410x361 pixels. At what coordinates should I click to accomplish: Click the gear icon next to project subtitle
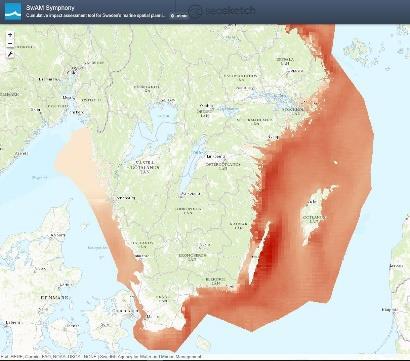[173, 16]
